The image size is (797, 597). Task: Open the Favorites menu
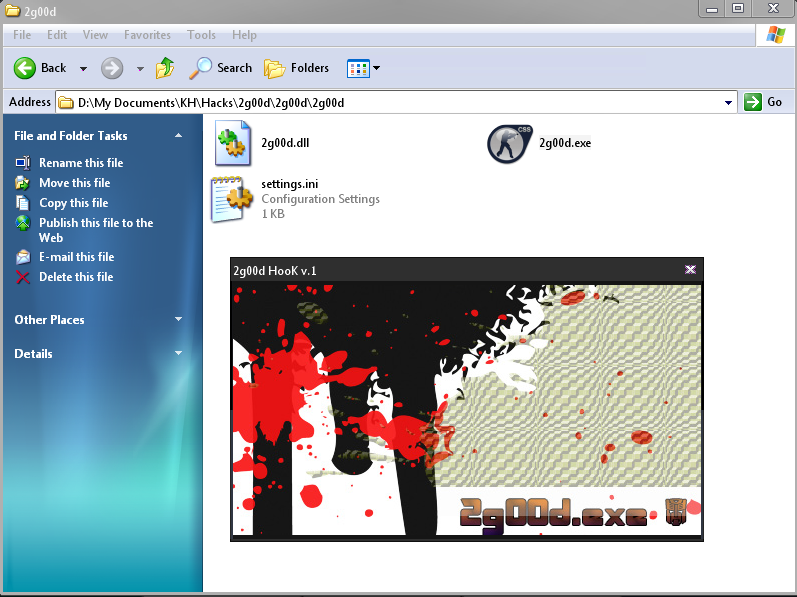(147, 35)
